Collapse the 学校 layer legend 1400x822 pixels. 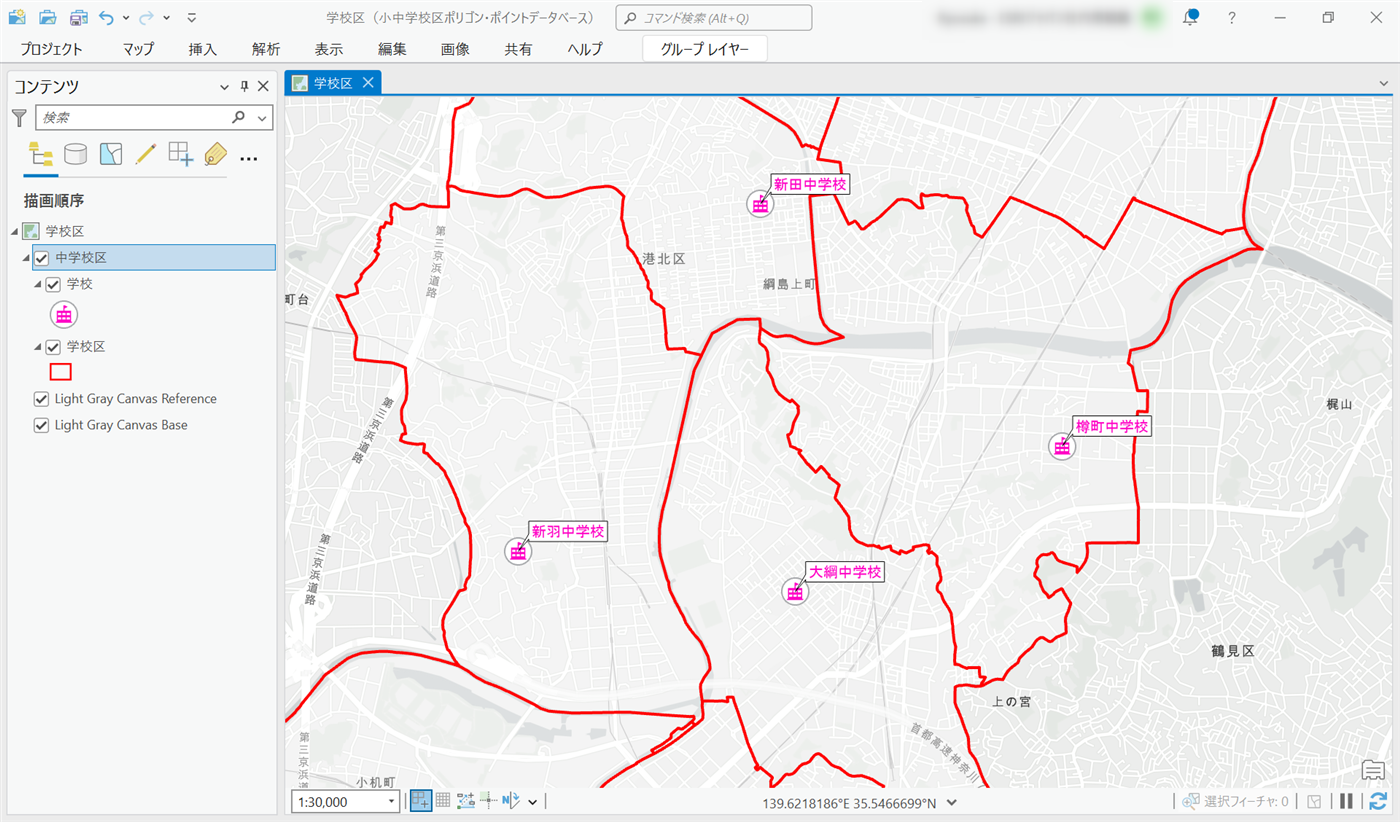pyautogui.click(x=37, y=285)
